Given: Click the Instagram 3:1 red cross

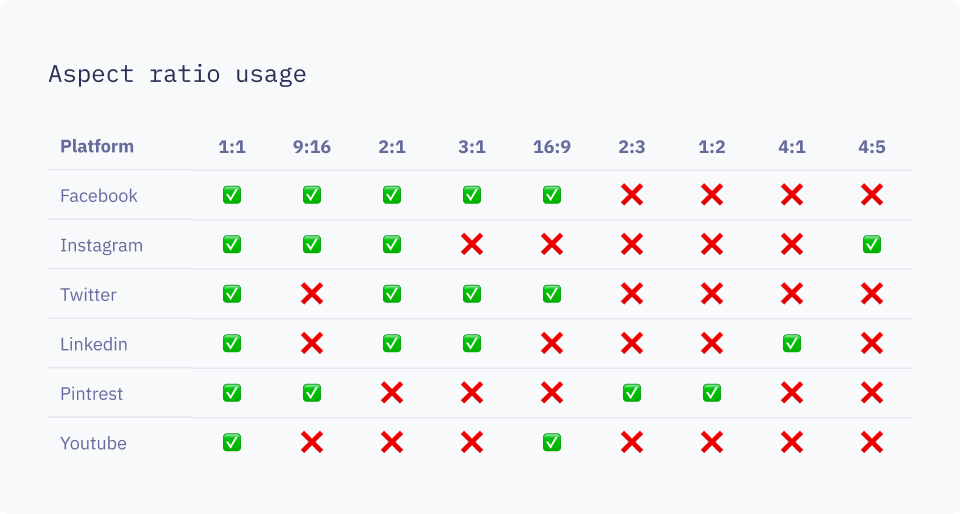Looking at the screenshot, I should [x=472, y=245].
